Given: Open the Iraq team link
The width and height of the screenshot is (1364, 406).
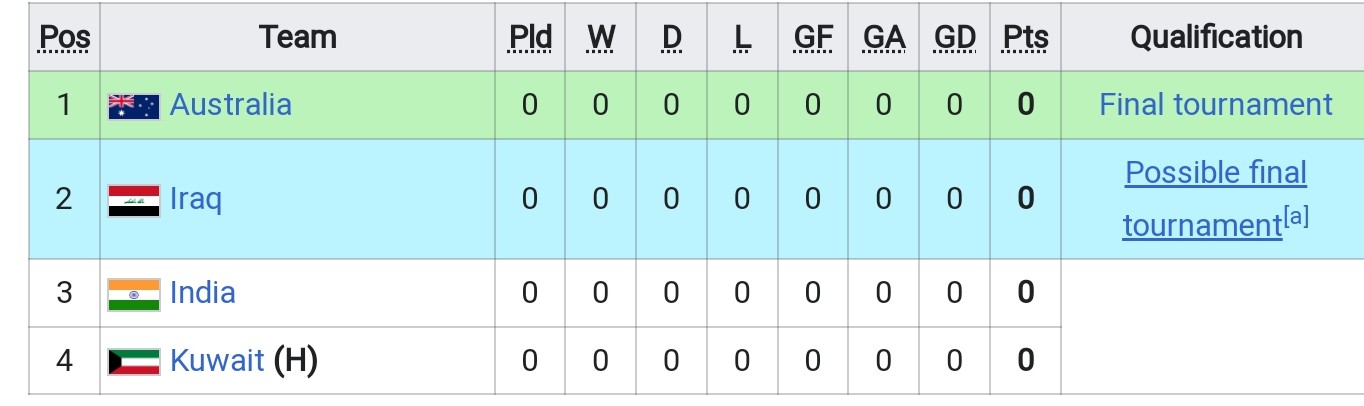Looking at the screenshot, I should pyautogui.click(x=196, y=199).
